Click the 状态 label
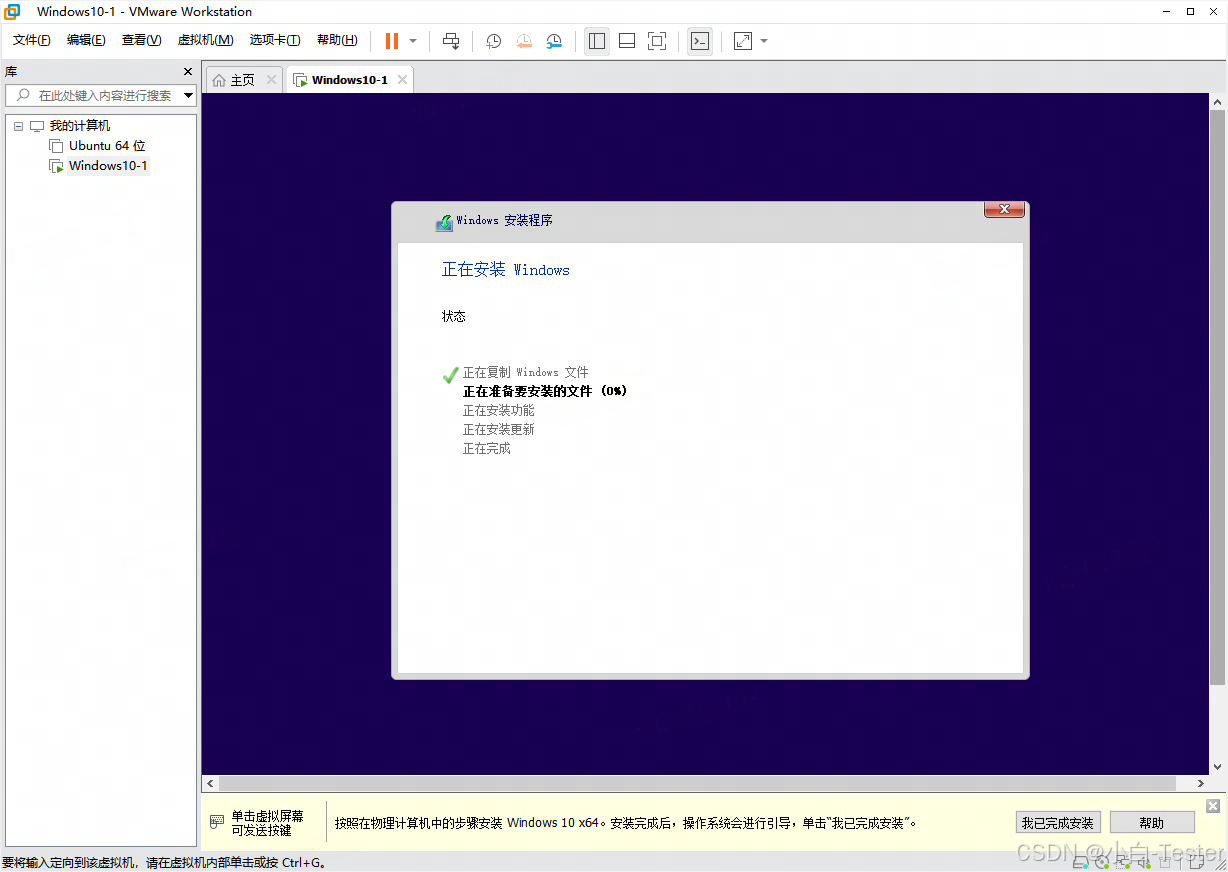Screen dimensions: 1228x872 point(454,316)
